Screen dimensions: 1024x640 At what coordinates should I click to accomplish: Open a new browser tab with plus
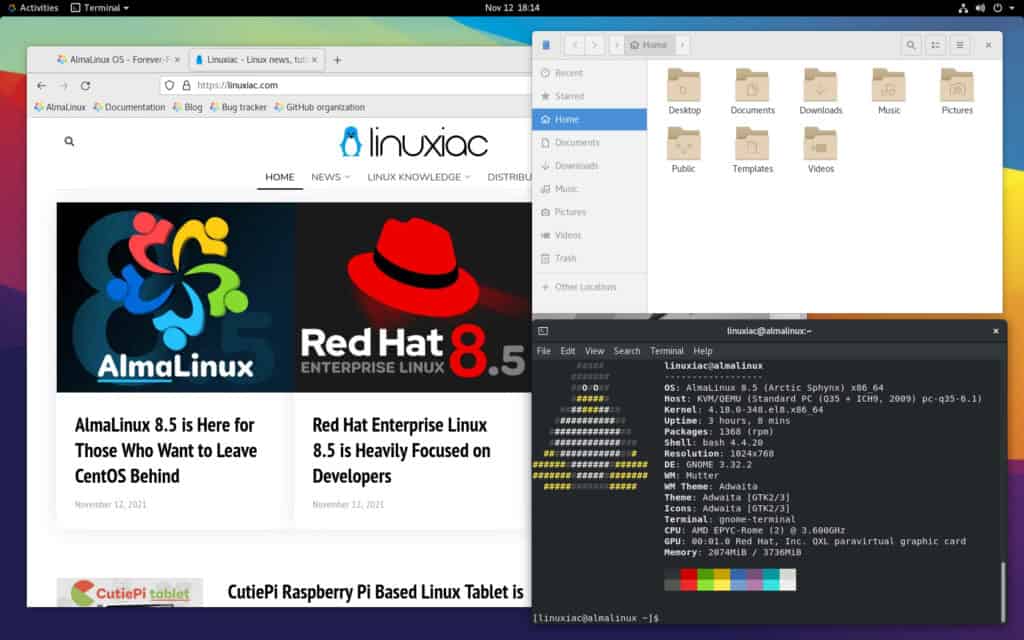(337, 60)
